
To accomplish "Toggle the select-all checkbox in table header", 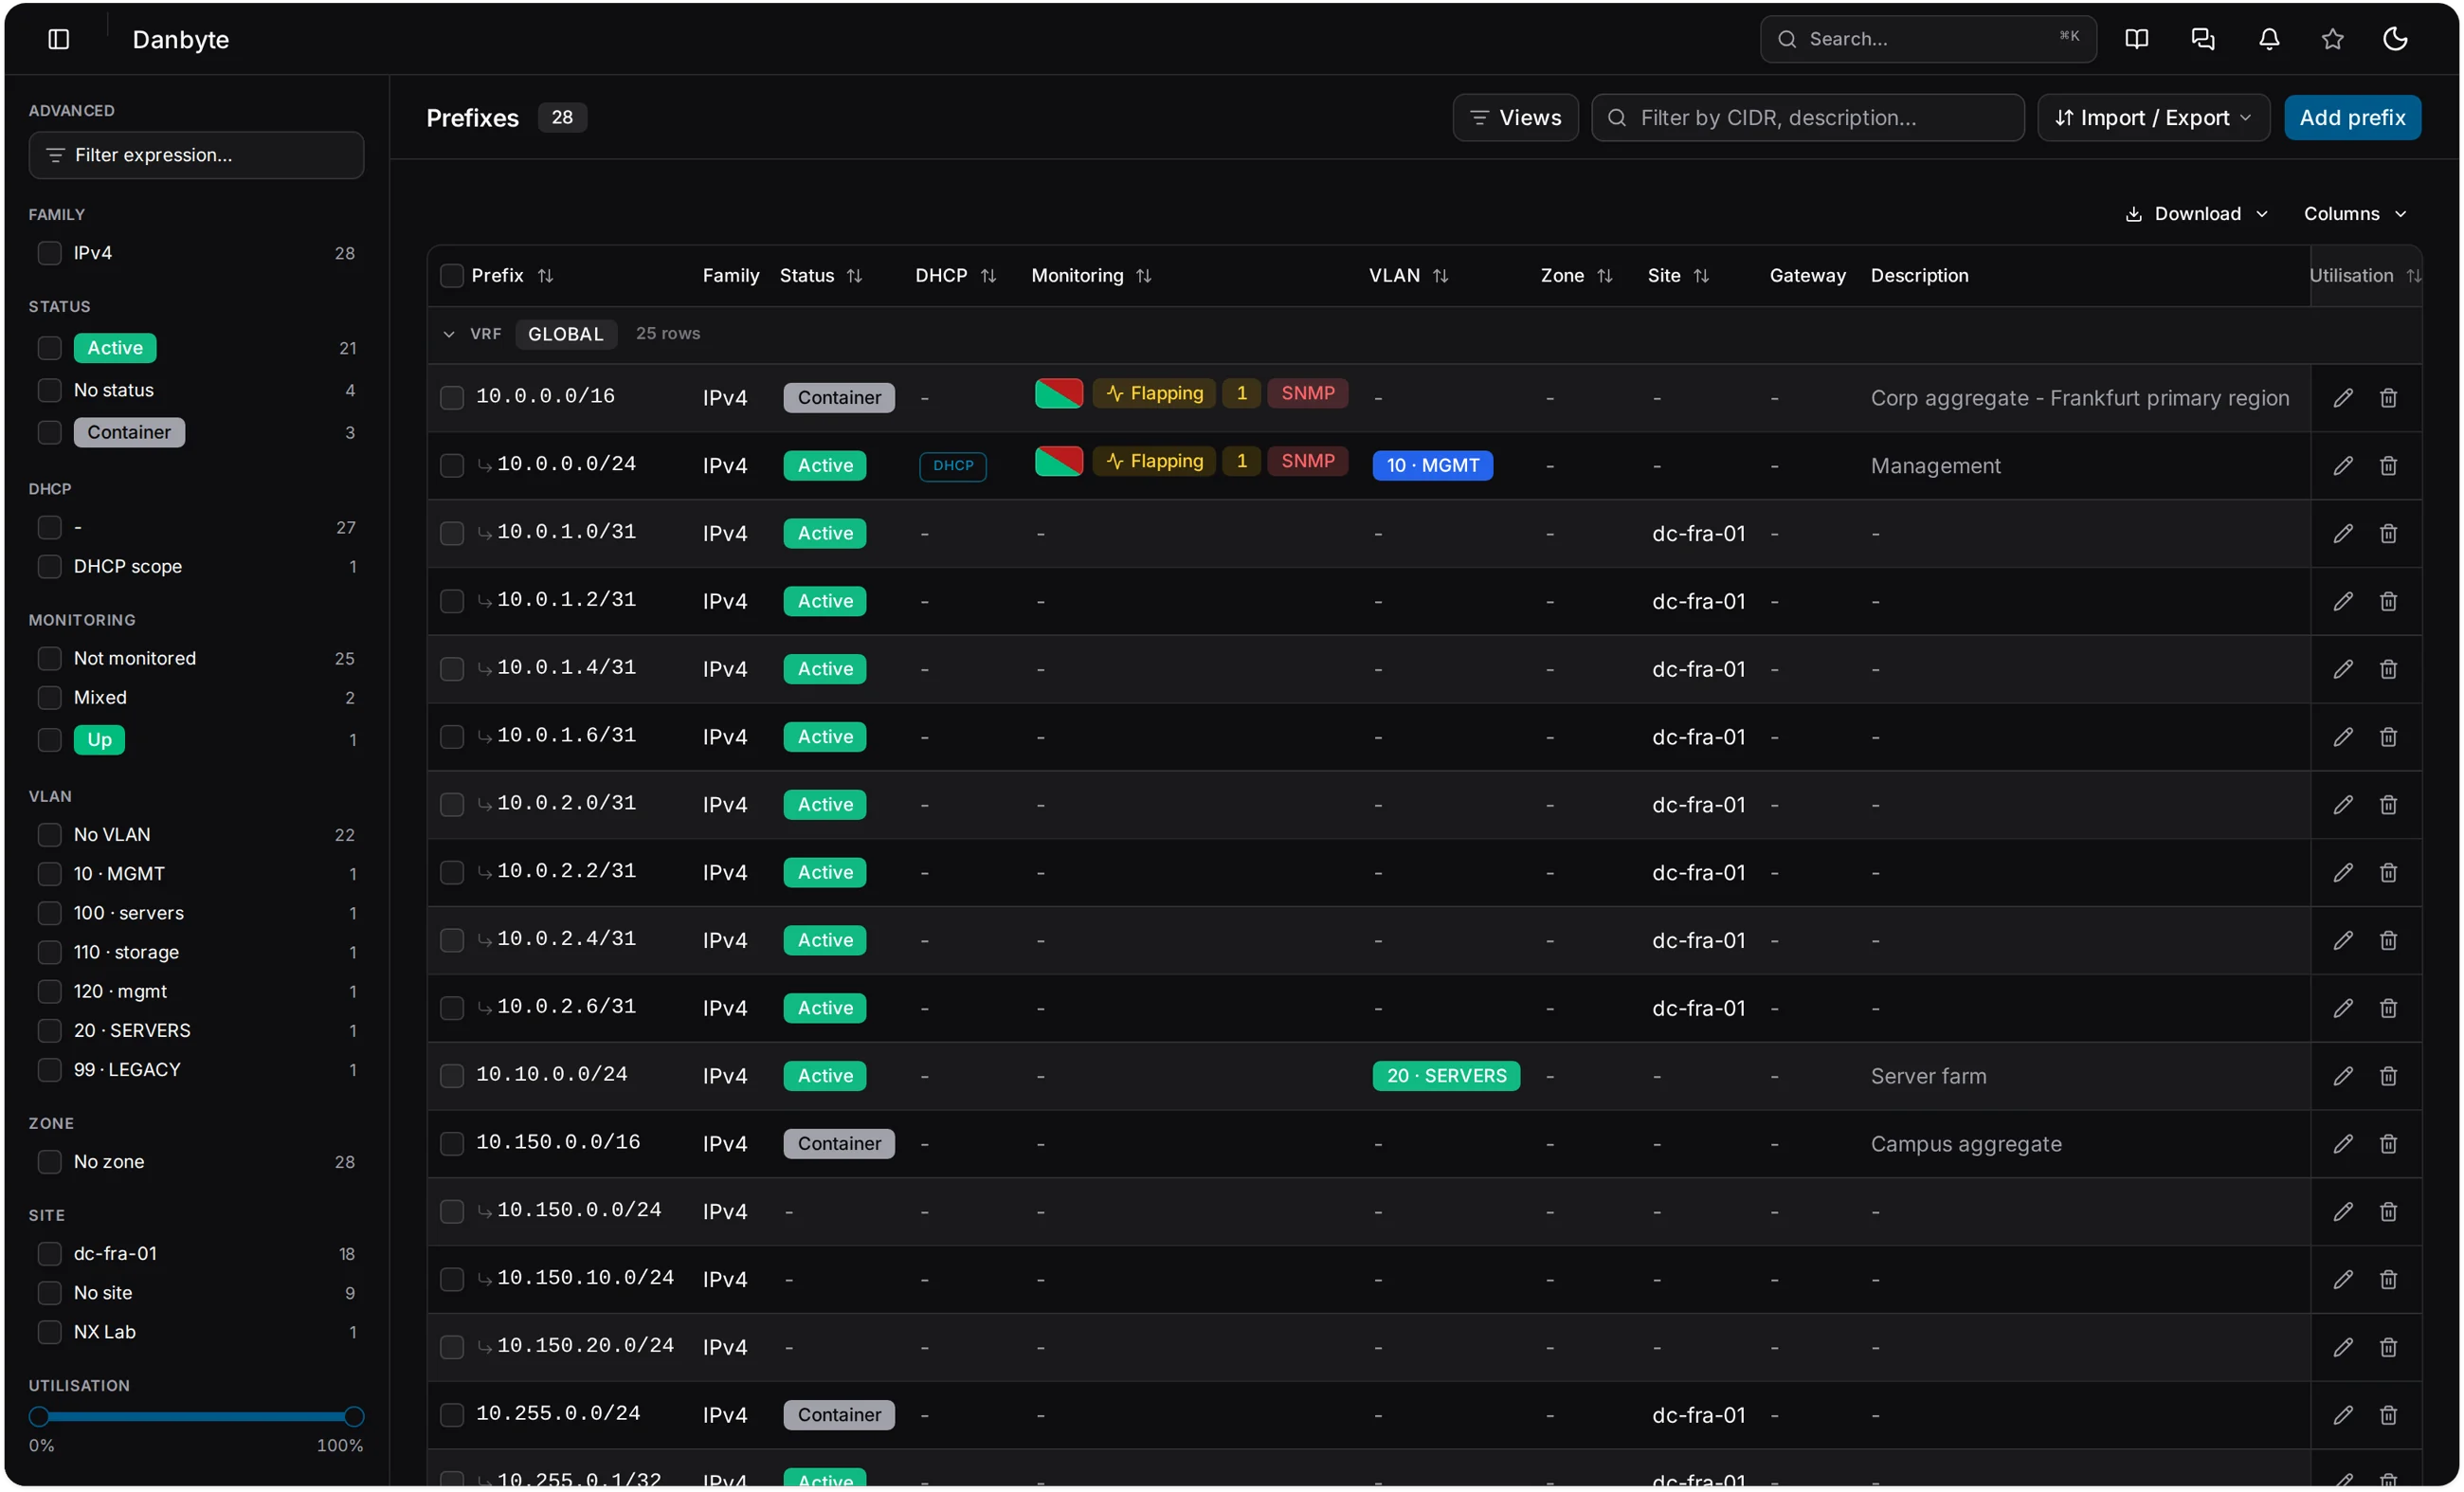I will tap(452, 276).
